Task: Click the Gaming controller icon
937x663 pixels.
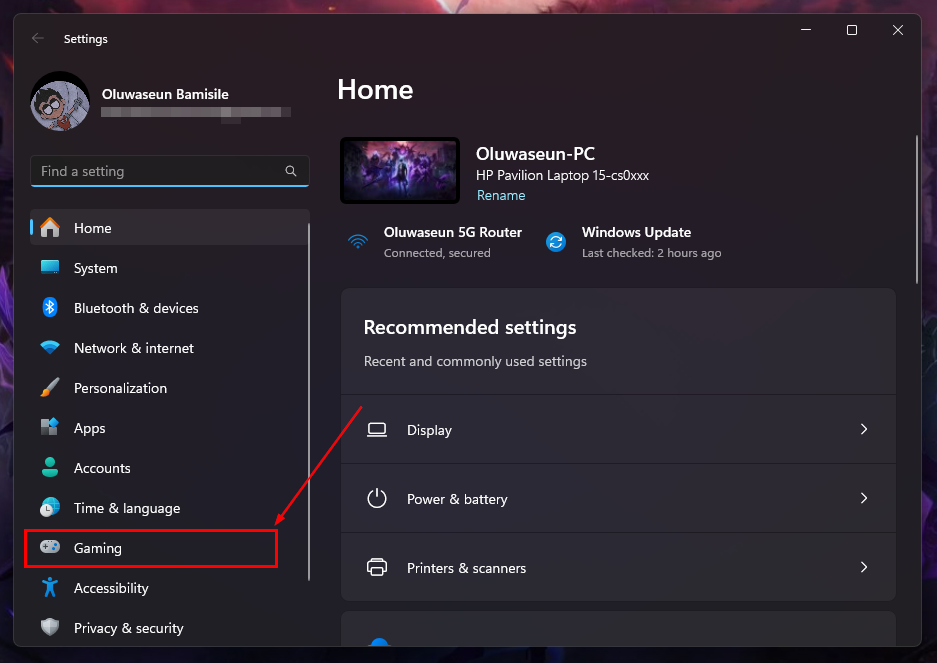Action: 50,546
